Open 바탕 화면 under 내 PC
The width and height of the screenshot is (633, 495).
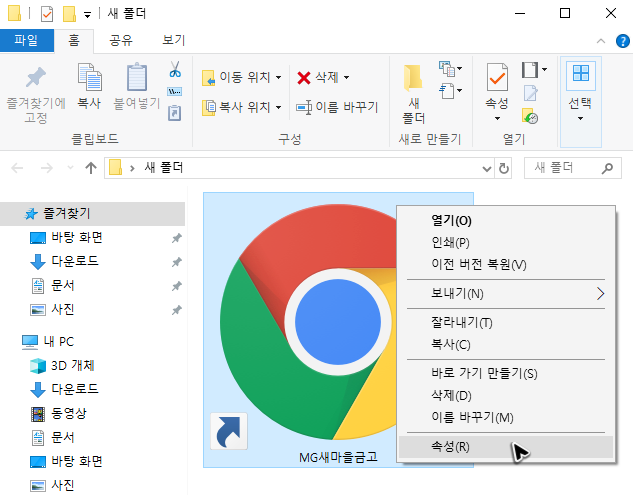tap(77, 461)
